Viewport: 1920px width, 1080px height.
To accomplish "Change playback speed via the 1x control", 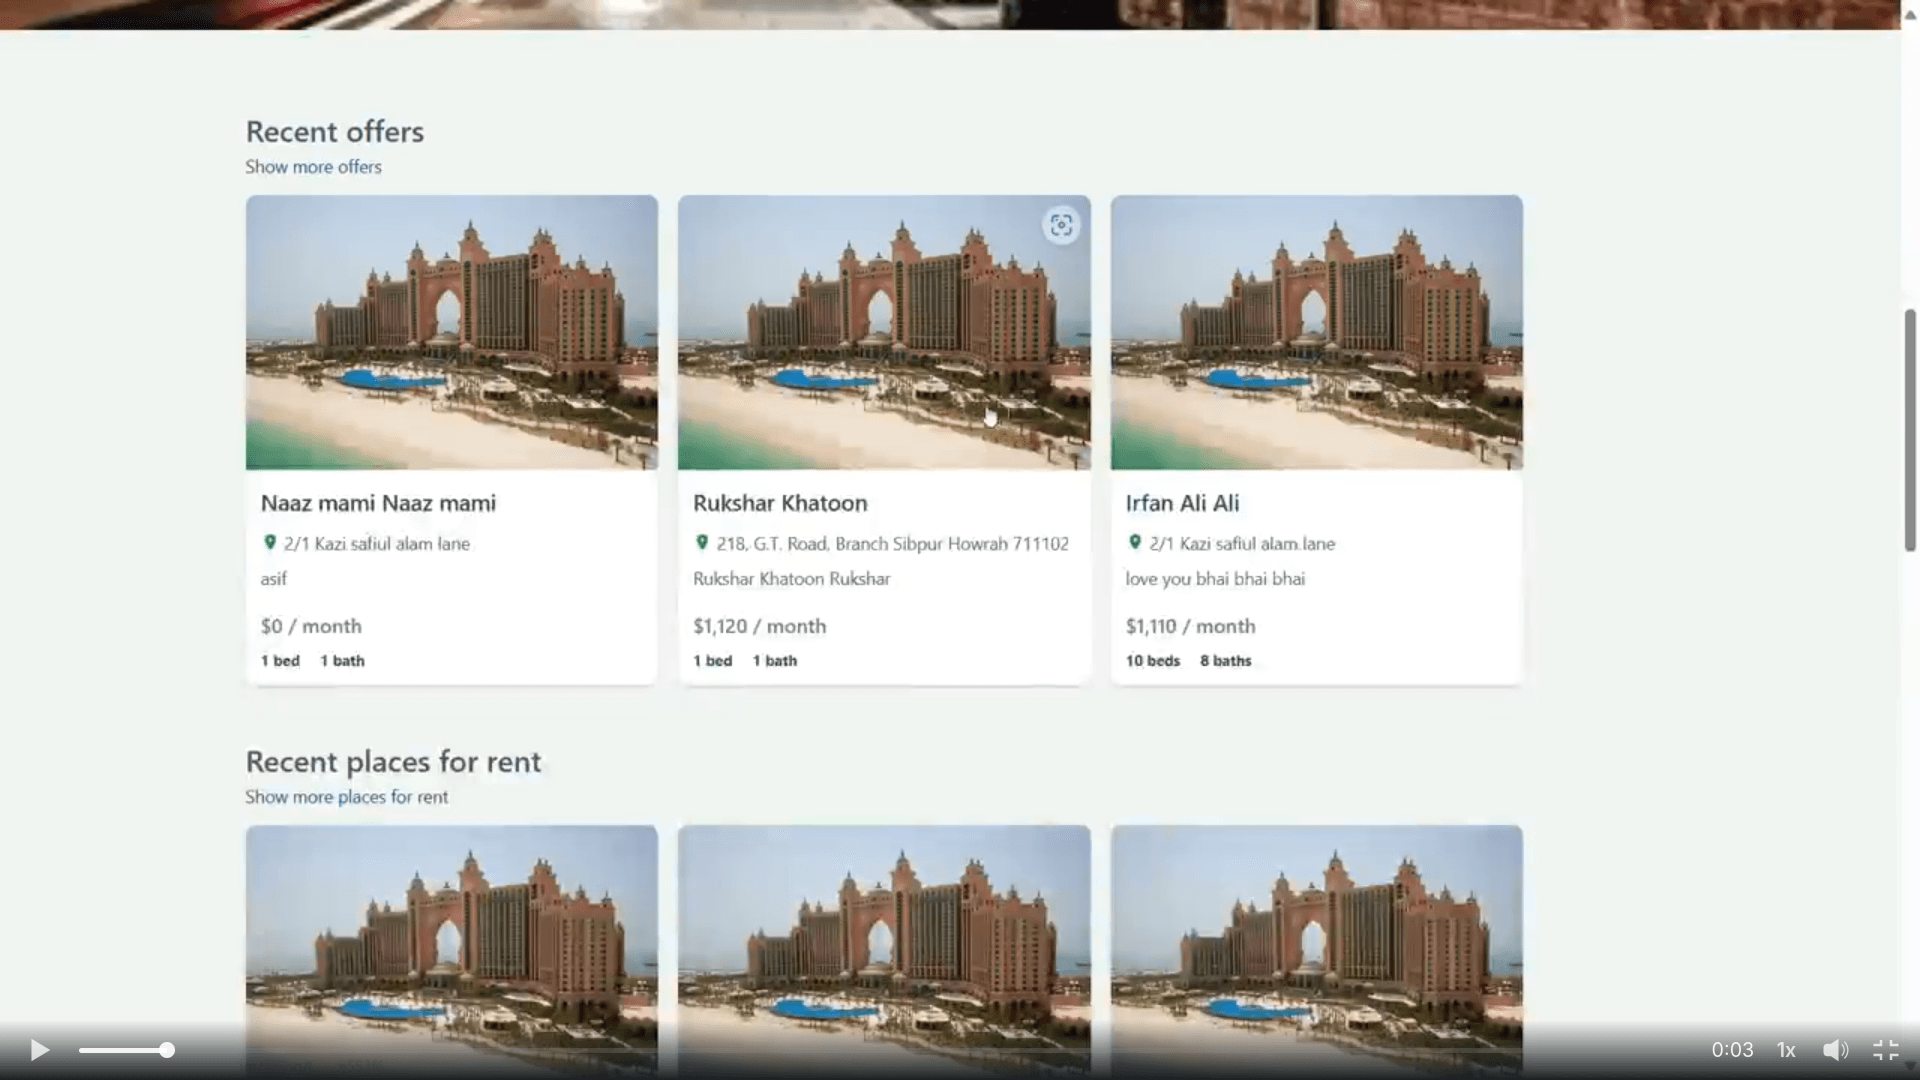I will click(1786, 1050).
